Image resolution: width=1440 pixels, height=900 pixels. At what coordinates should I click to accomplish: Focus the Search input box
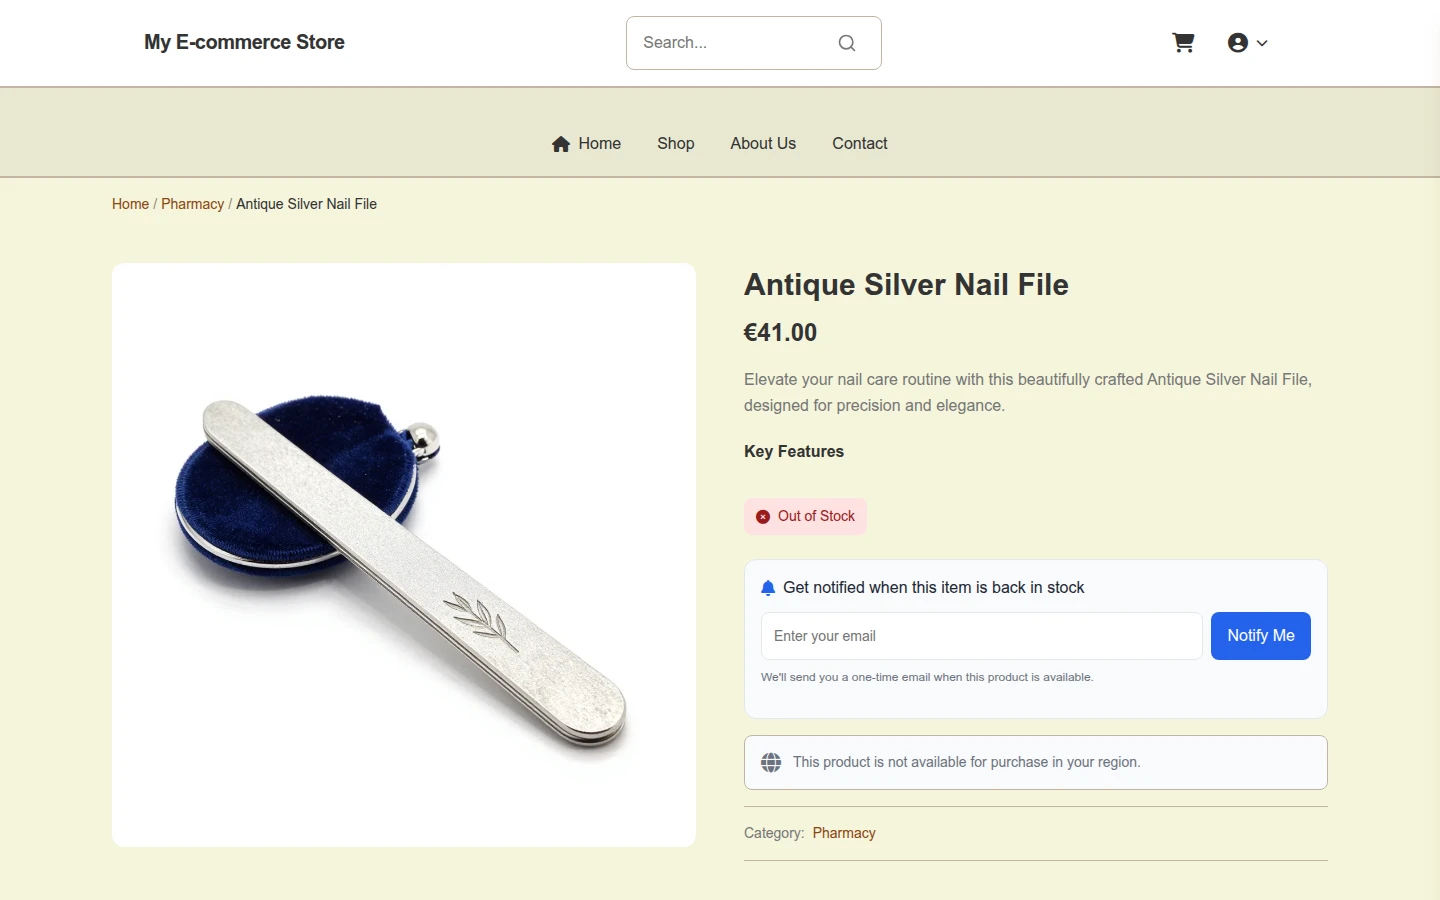(754, 43)
